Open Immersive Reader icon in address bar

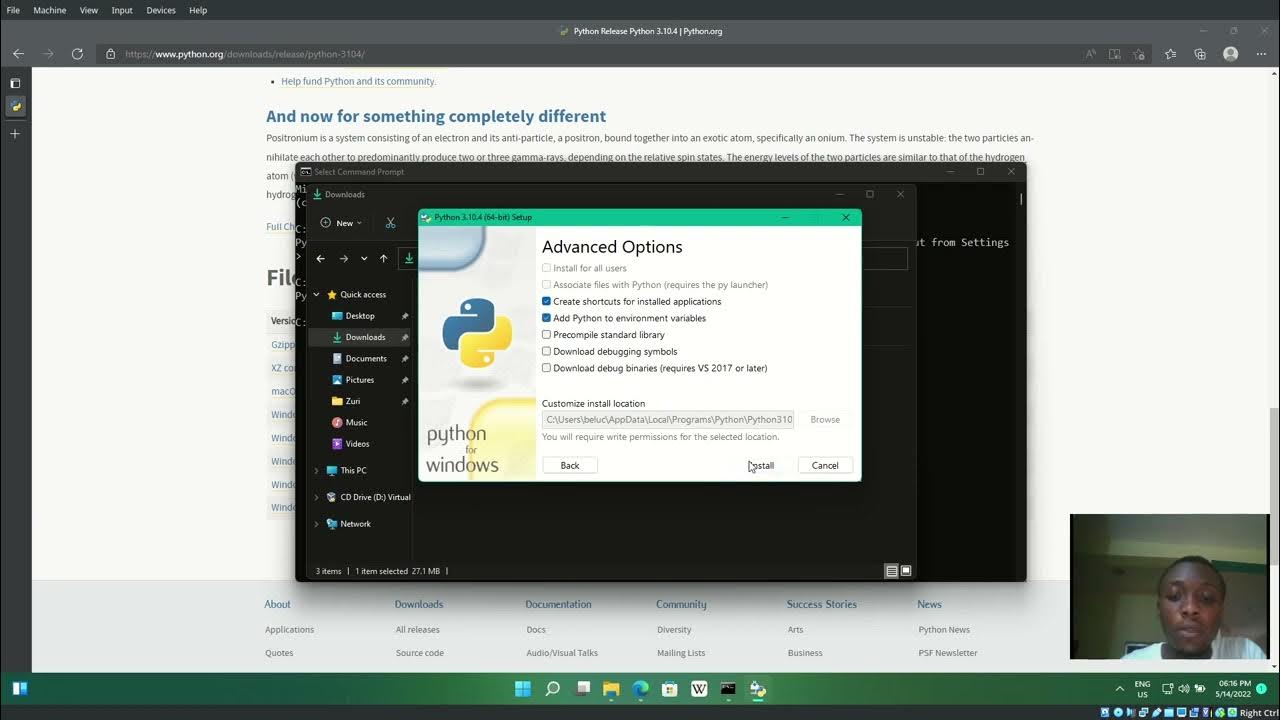click(1114, 54)
